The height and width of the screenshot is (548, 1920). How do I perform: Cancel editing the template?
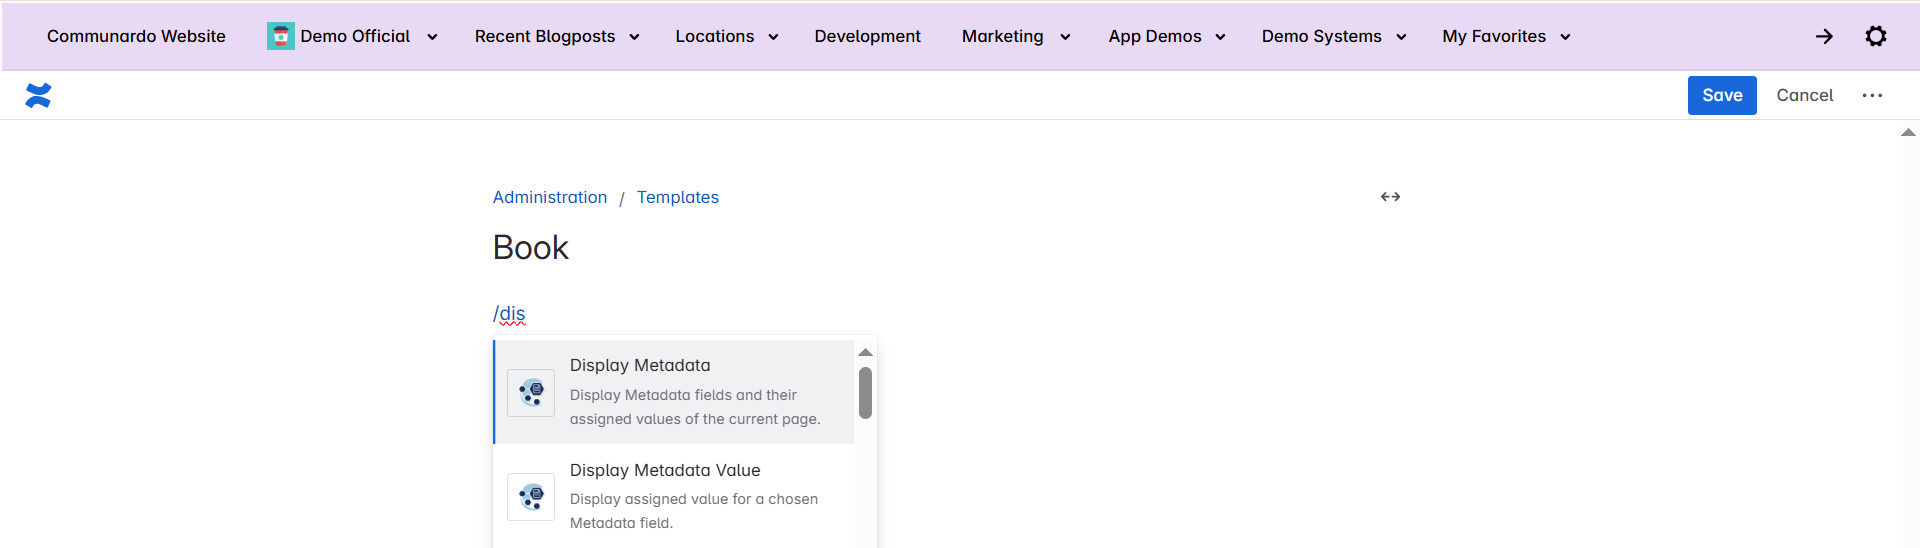[1804, 96]
